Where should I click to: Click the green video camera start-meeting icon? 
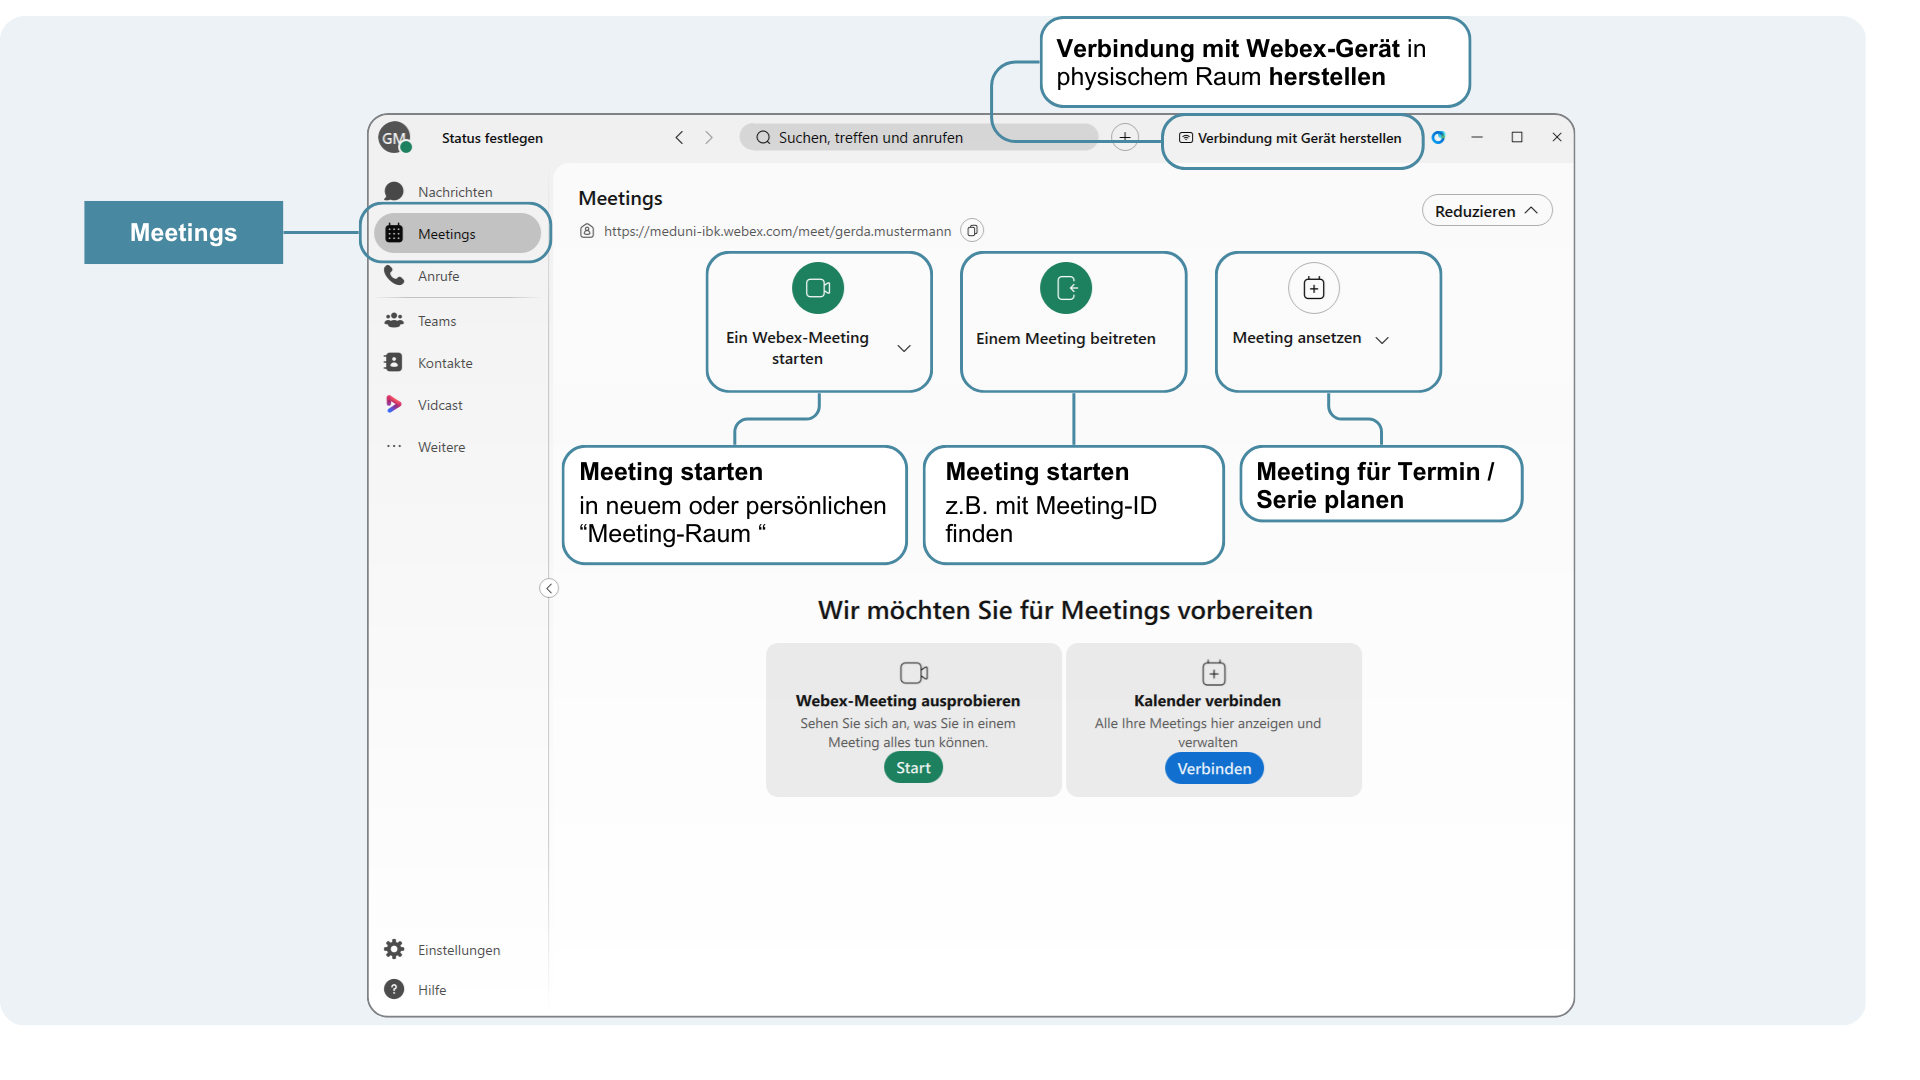pyautogui.click(x=818, y=288)
